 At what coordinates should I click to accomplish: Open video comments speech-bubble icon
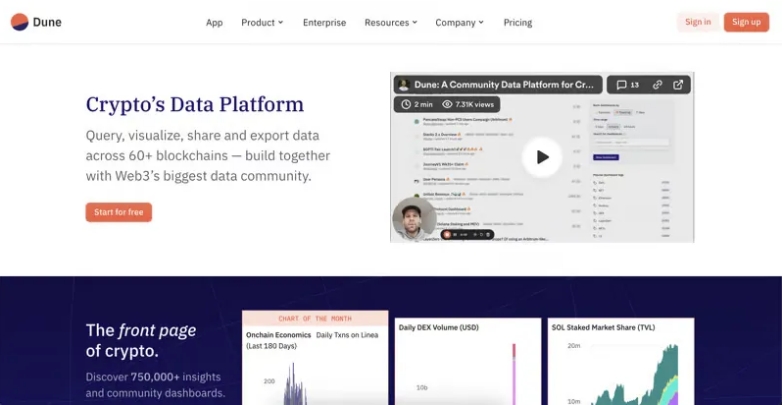point(622,84)
